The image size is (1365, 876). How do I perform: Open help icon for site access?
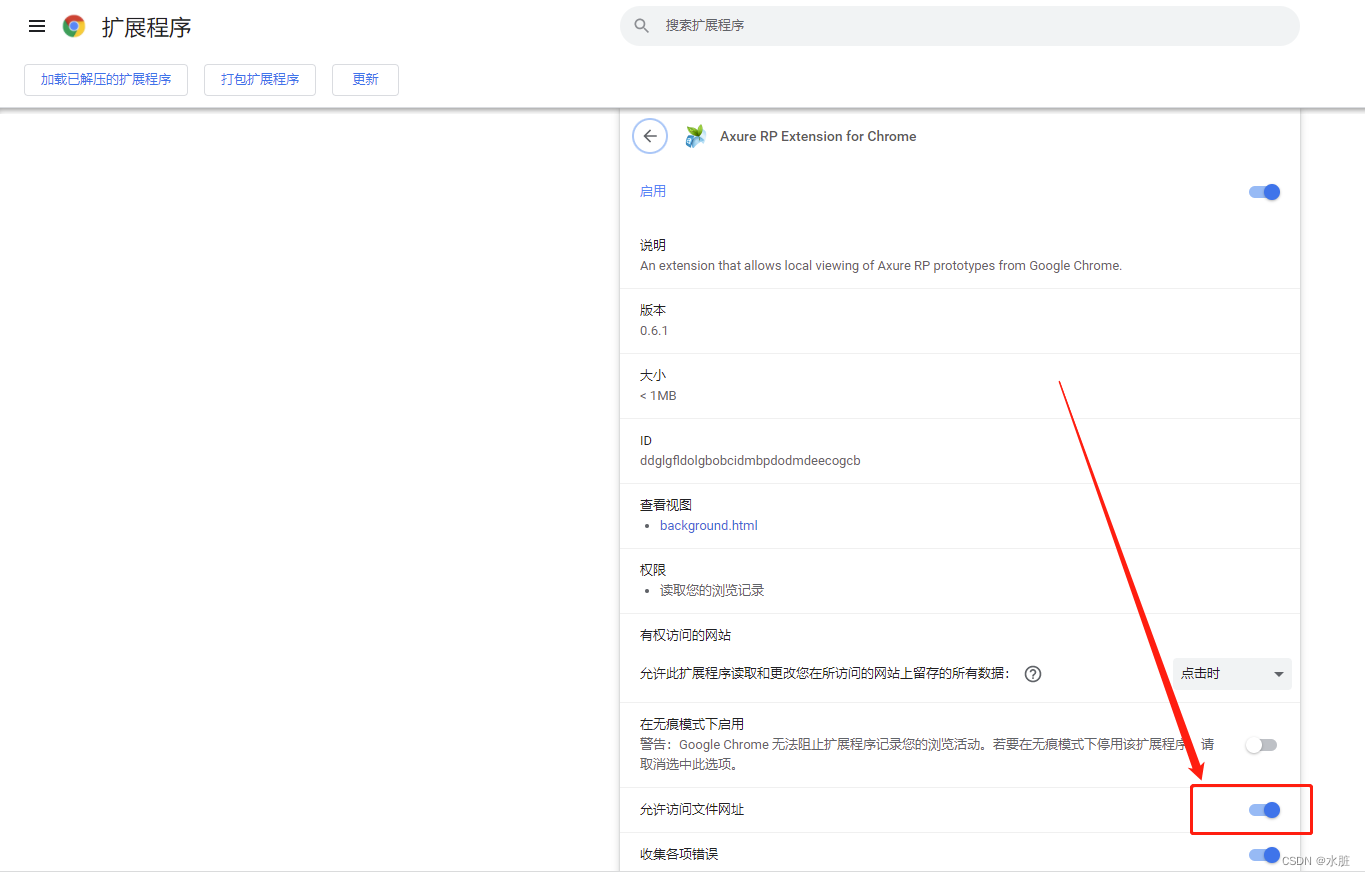1033,674
